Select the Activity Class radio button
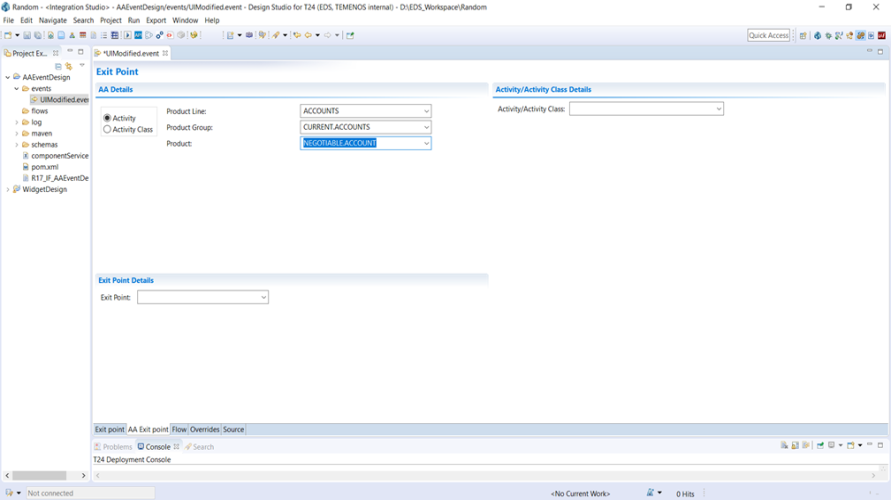Screen dimensions: 891x500 click(108, 129)
